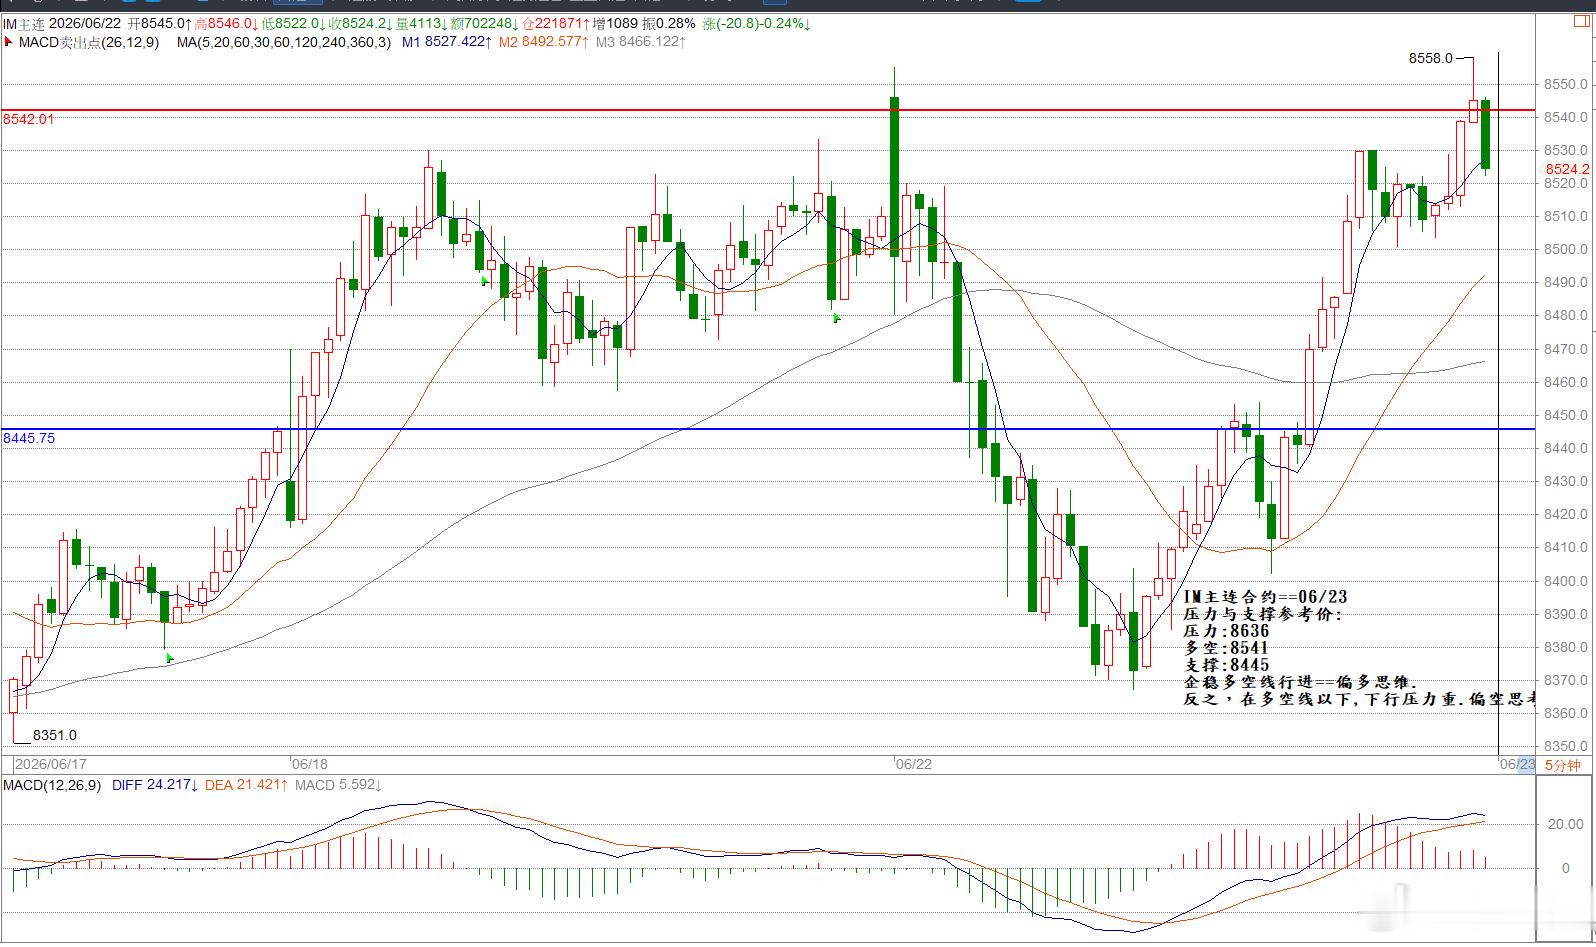Click the 06/18 date marker on time axis

[310, 764]
